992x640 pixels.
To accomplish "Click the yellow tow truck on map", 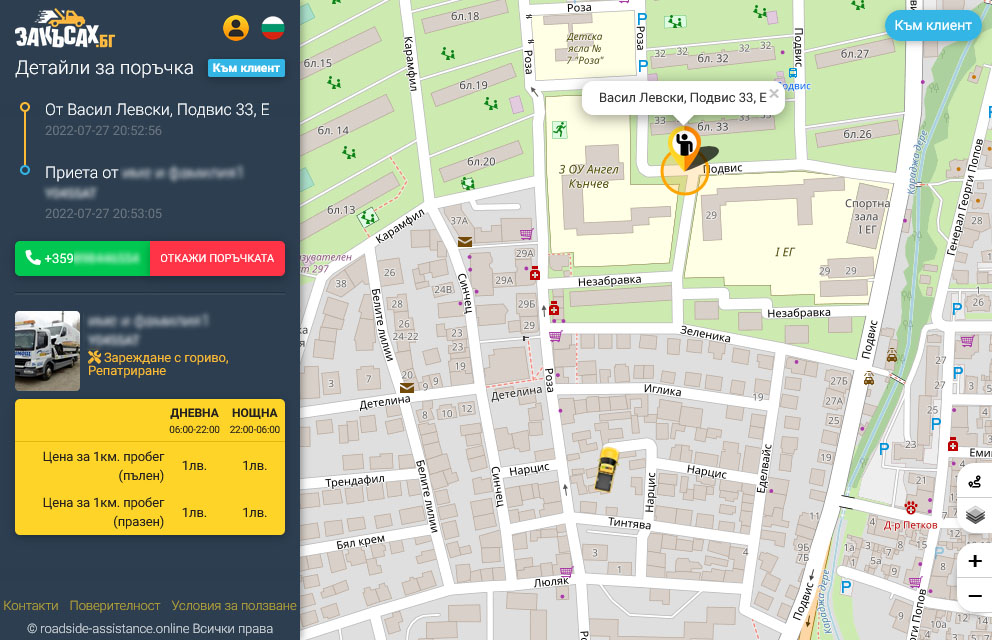I will tap(607, 469).
